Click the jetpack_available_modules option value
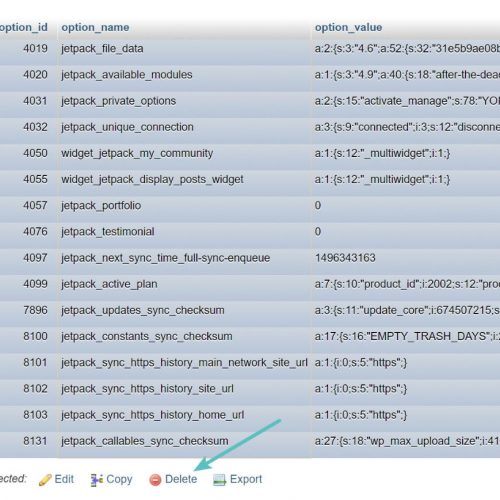500x500 pixels. pyautogui.click(x=407, y=75)
